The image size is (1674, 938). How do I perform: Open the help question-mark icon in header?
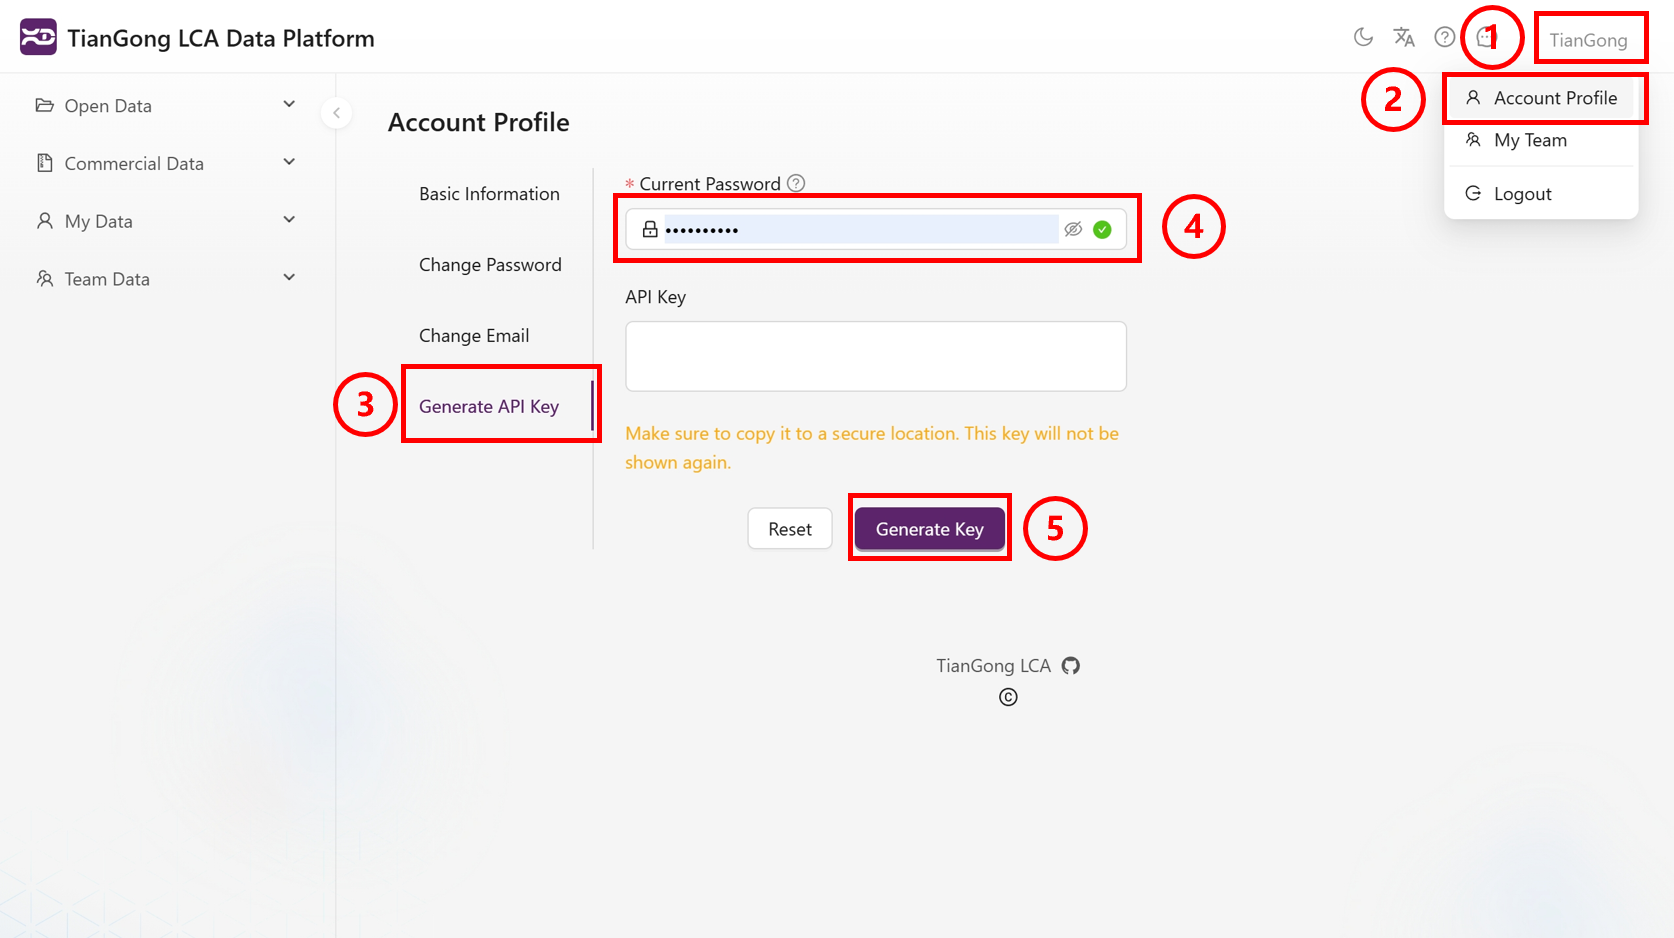(1444, 38)
